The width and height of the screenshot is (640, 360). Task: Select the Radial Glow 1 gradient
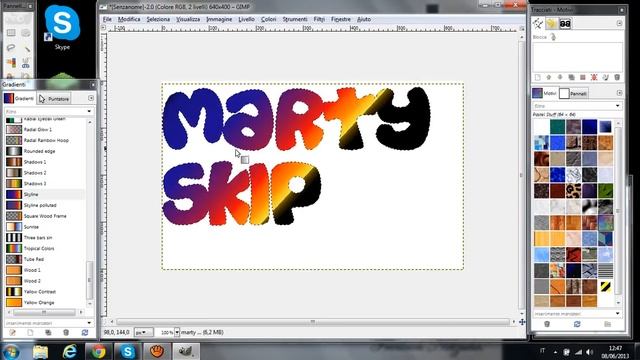45,129
